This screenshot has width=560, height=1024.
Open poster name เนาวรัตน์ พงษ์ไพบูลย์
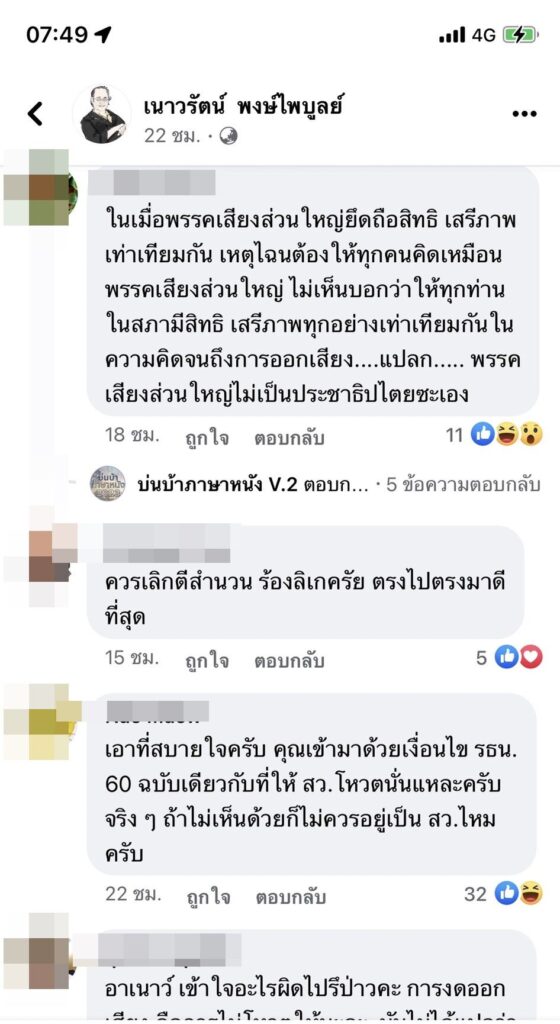(243, 104)
